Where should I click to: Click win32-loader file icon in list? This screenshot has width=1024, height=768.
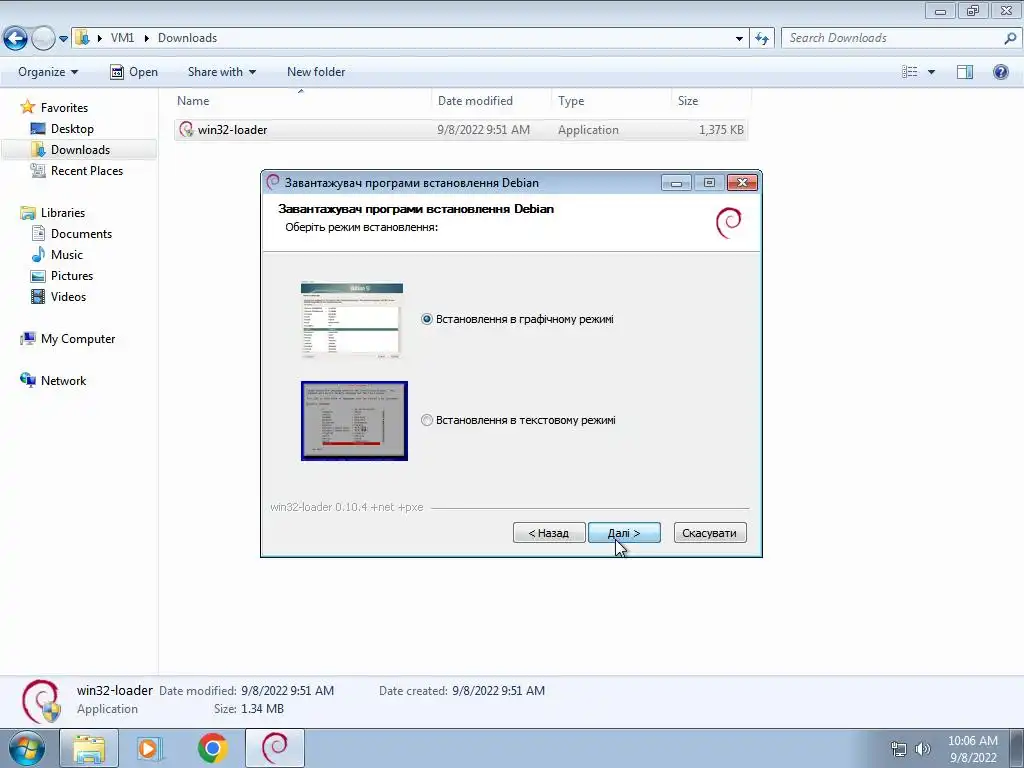coord(187,129)
